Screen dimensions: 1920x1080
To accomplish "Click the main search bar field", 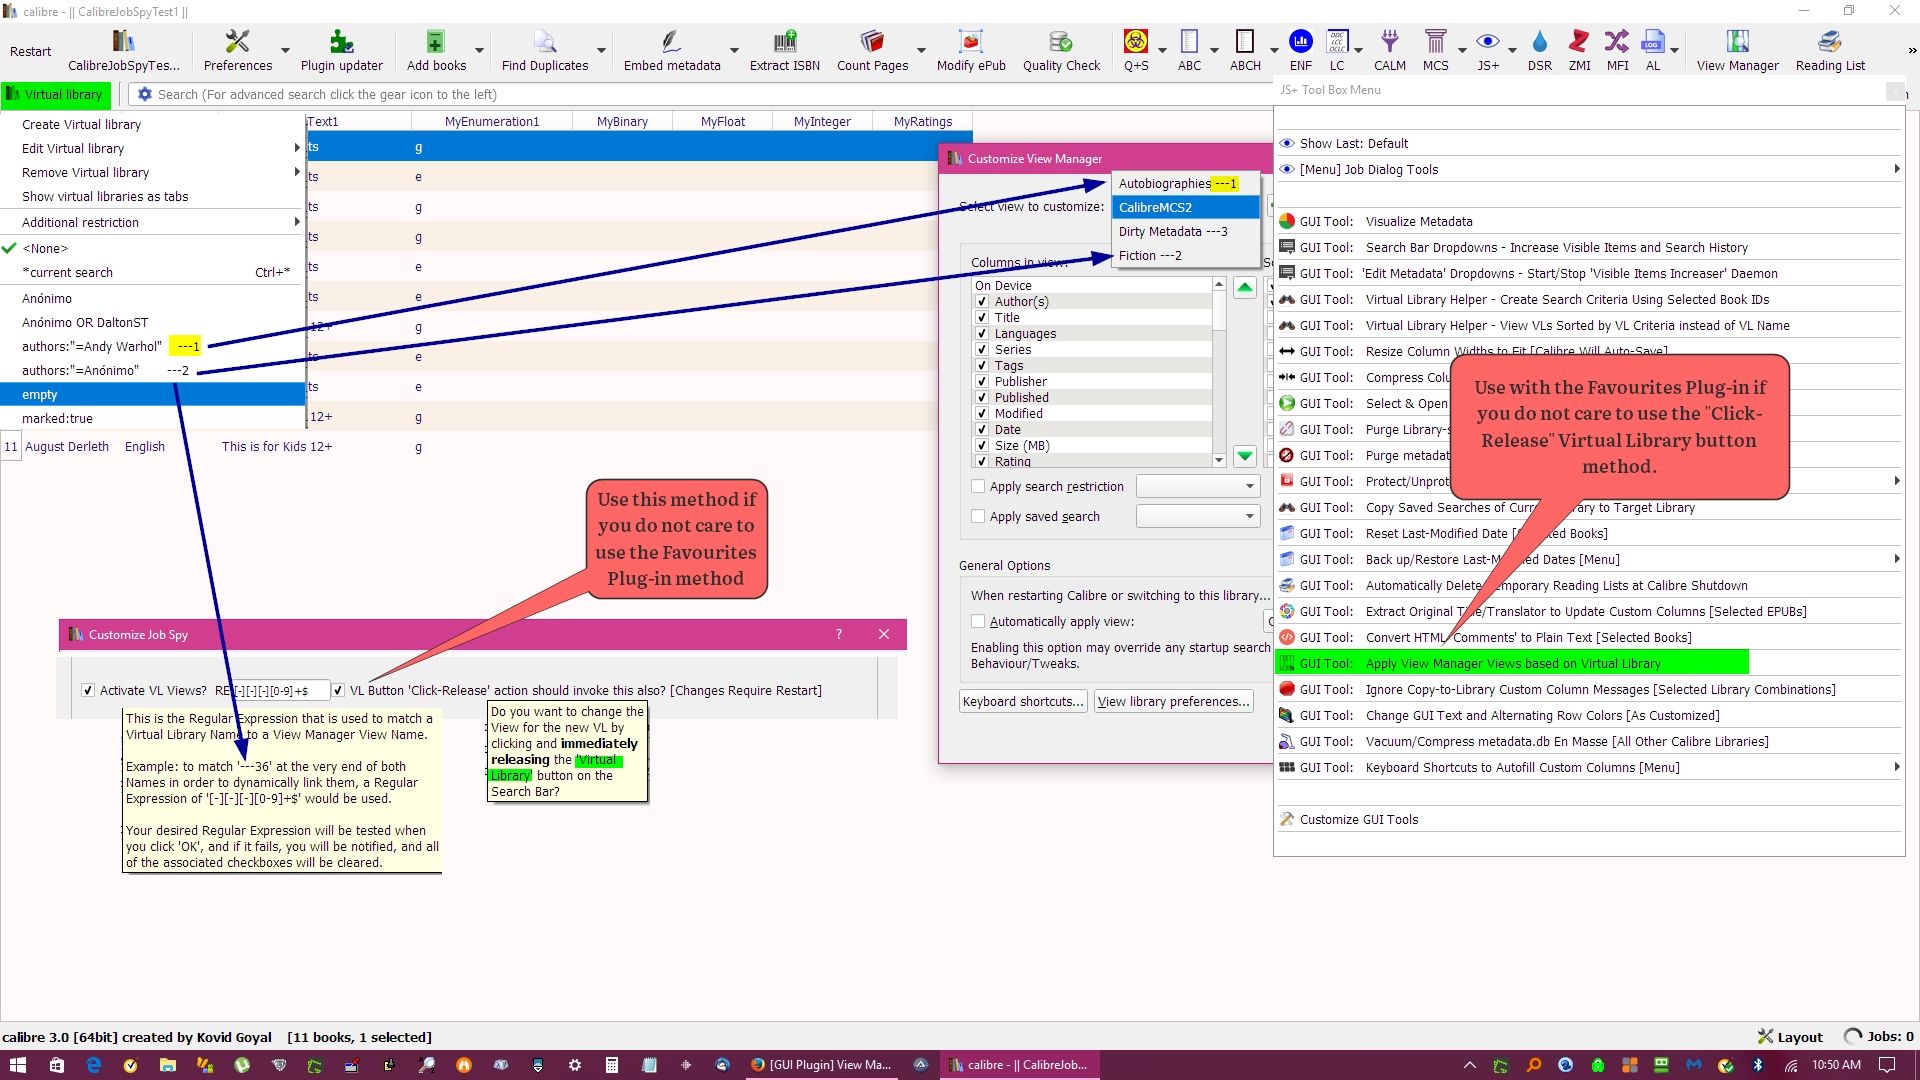I will click(x=700, y=95).
